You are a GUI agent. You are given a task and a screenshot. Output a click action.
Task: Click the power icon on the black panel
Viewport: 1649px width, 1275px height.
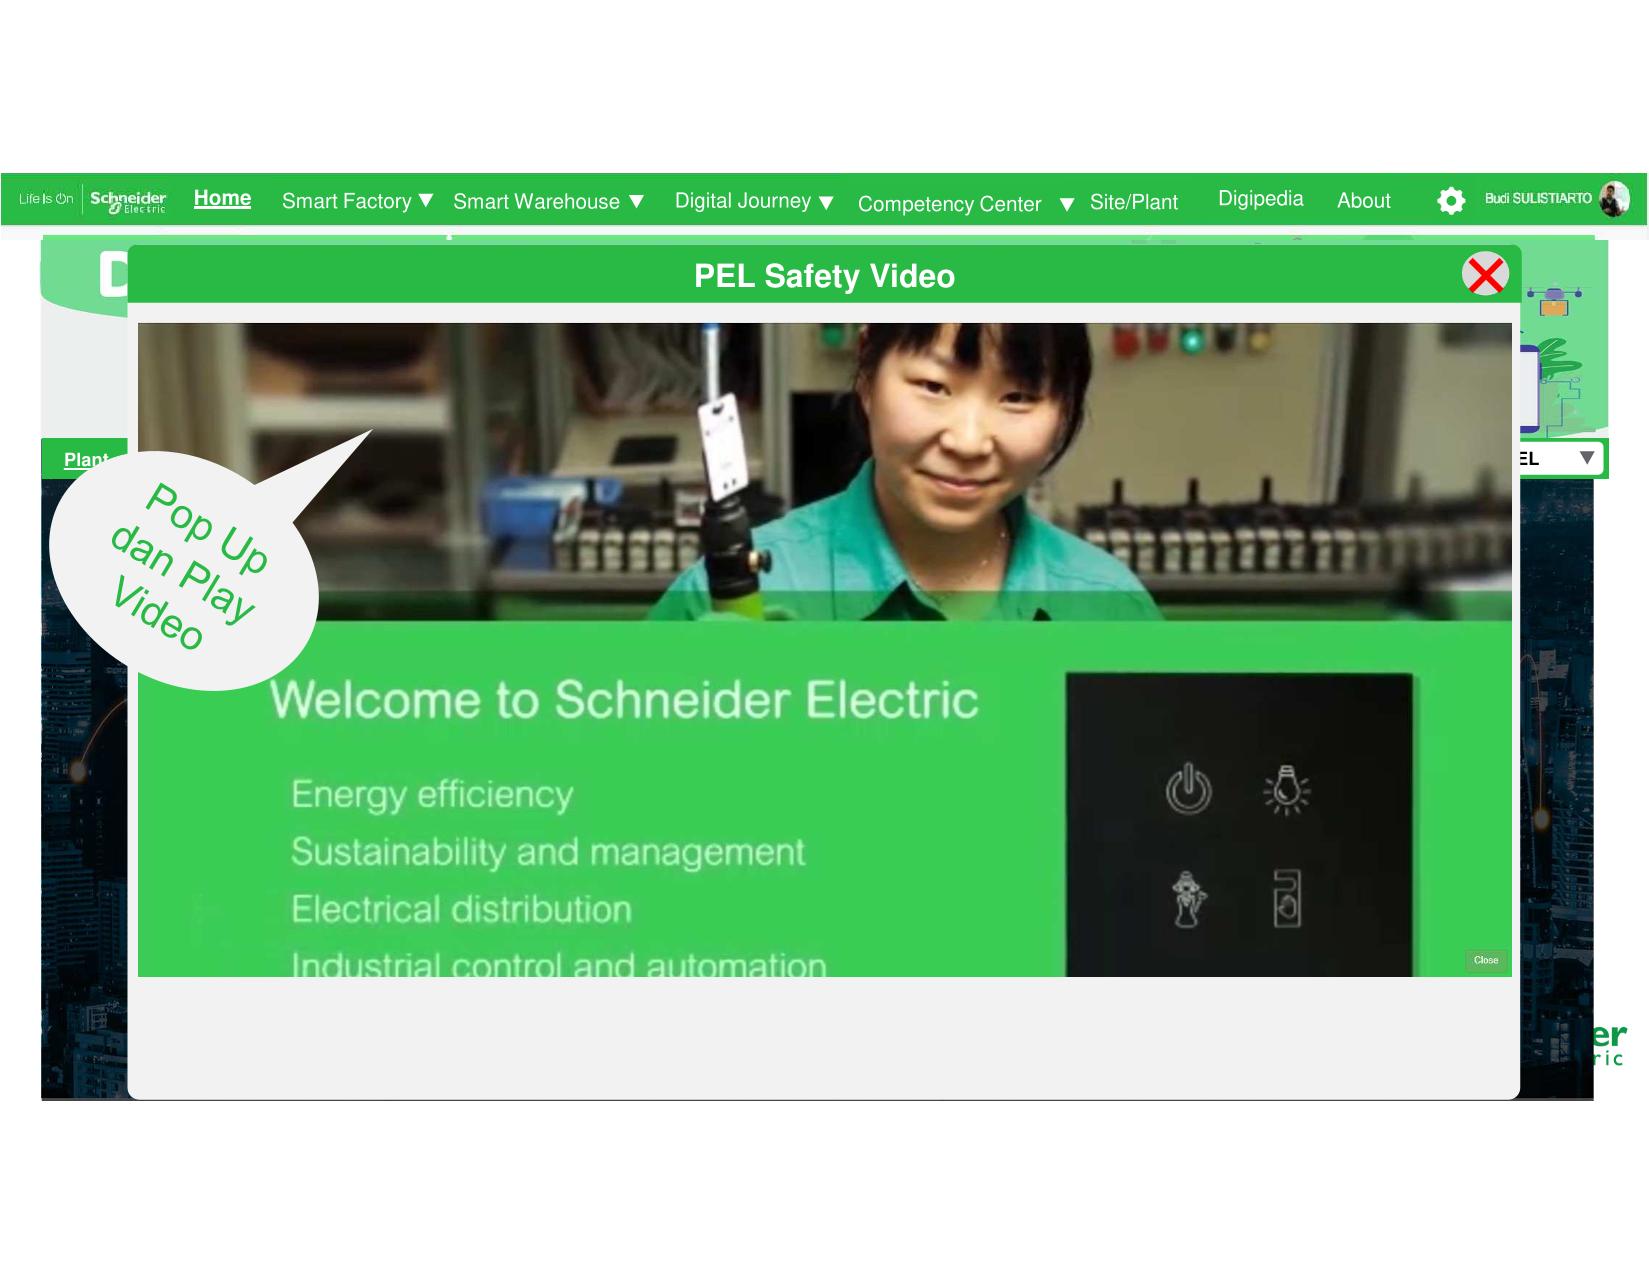pyautogui.click(x=1188, y=789)
